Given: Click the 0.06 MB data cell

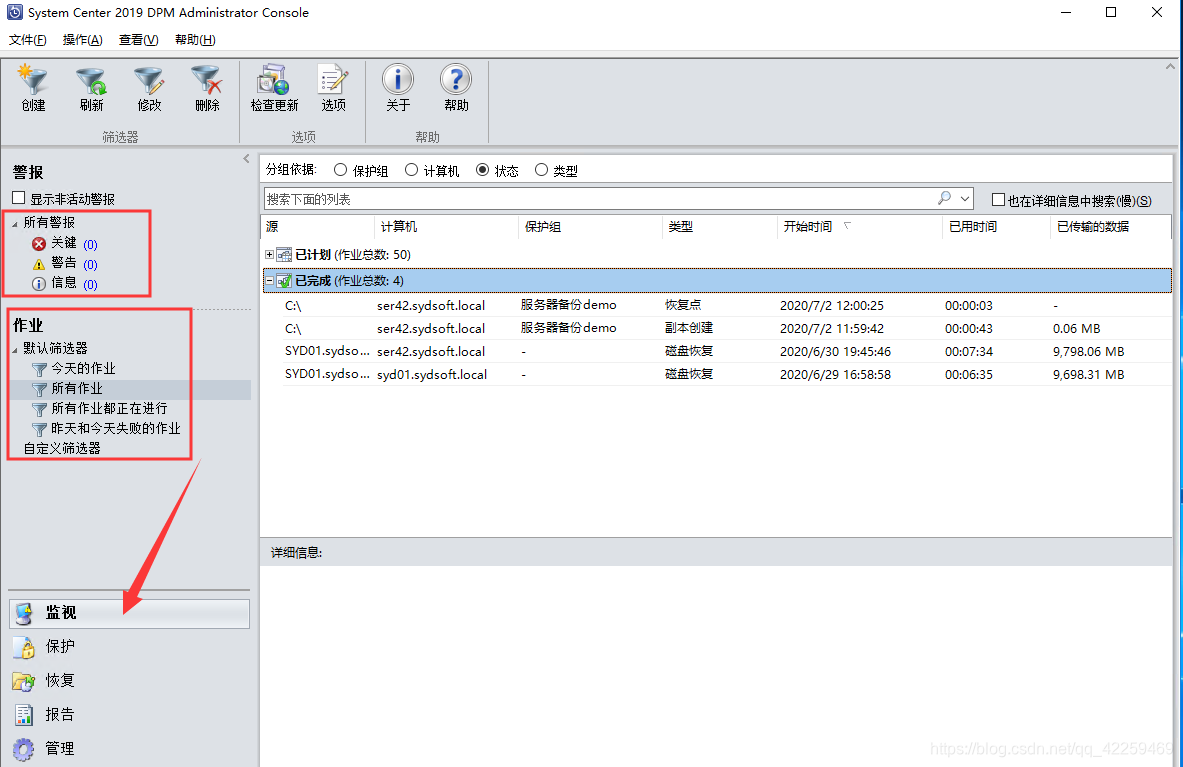Looking at the screenshot, I should 1077,329.
